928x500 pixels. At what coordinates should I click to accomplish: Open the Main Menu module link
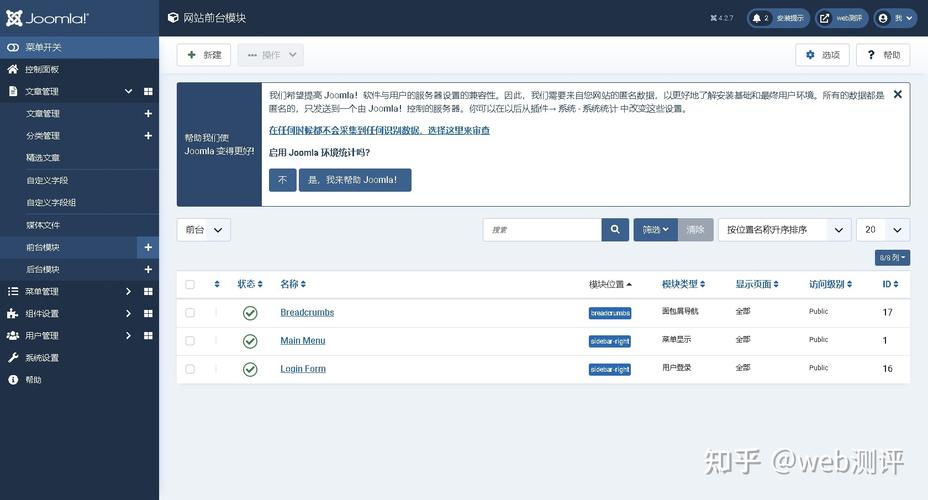[303, 341]
